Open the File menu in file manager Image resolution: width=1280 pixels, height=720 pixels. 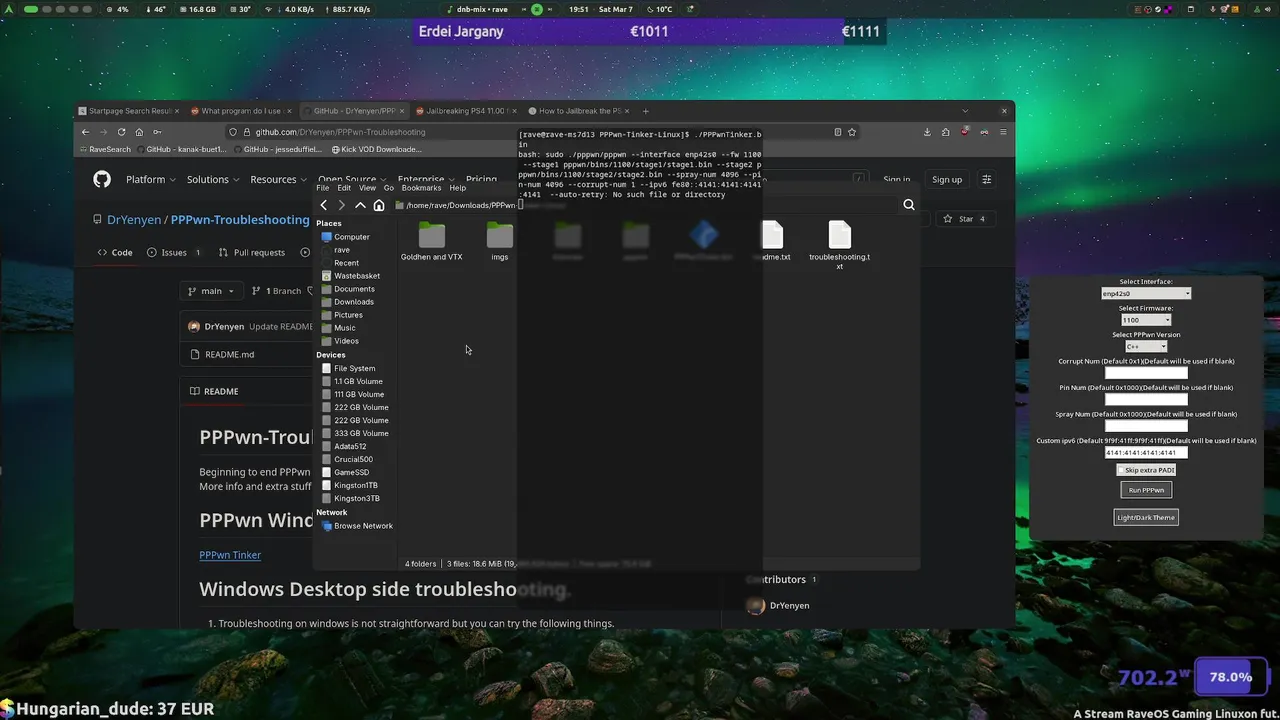[x=323, y=188]
